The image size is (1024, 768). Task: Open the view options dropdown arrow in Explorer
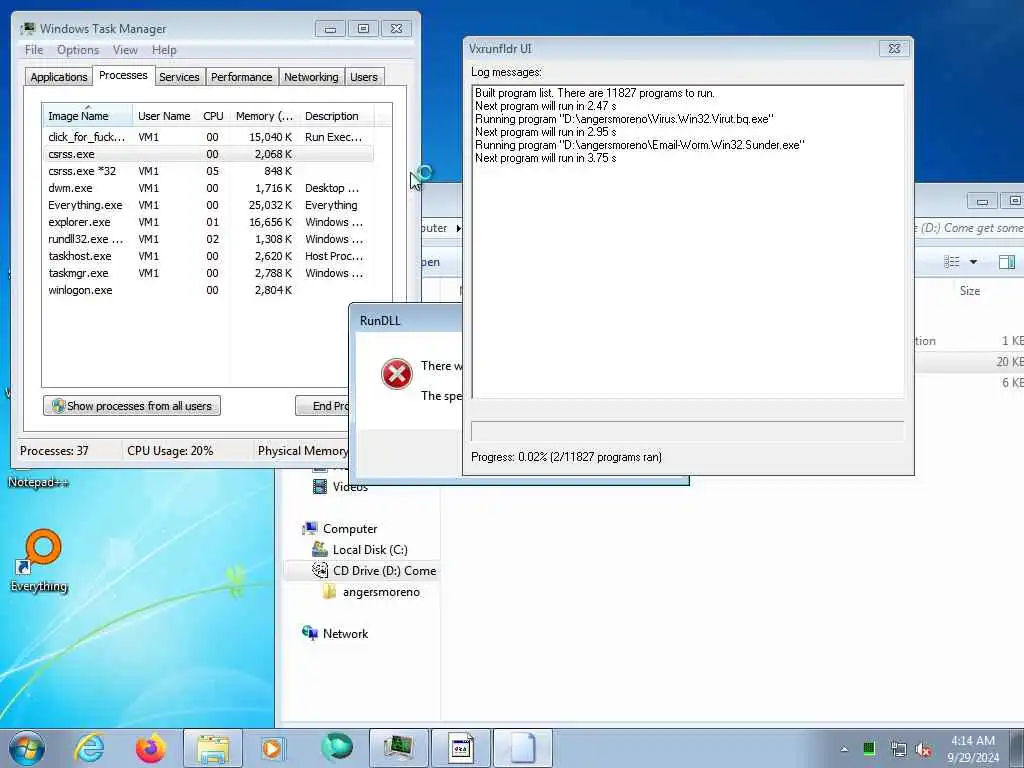coord(973,262)
